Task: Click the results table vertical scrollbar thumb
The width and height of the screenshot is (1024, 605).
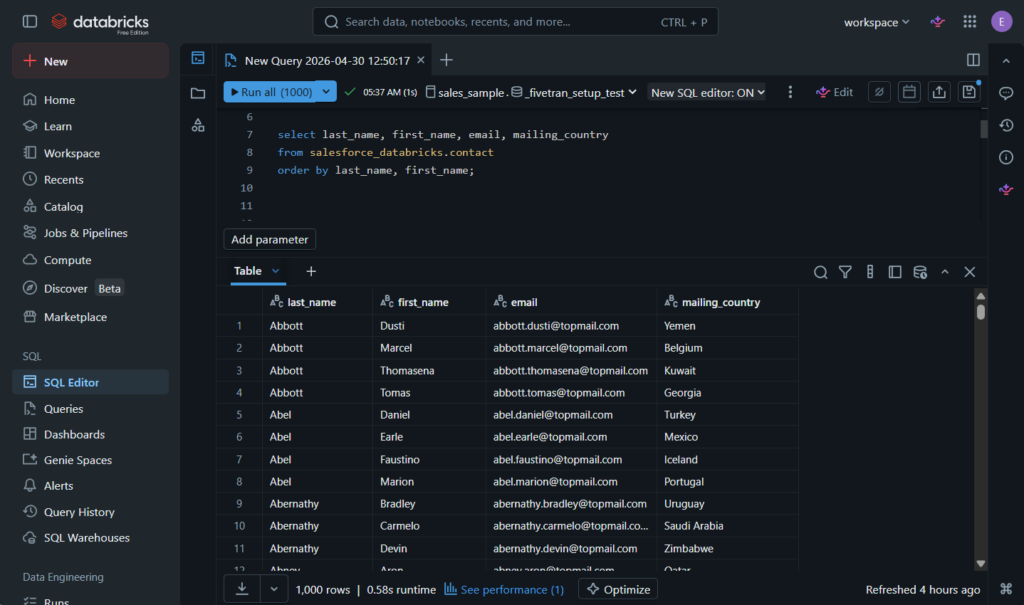Action: pyautogui.click(x=980, y=312)
